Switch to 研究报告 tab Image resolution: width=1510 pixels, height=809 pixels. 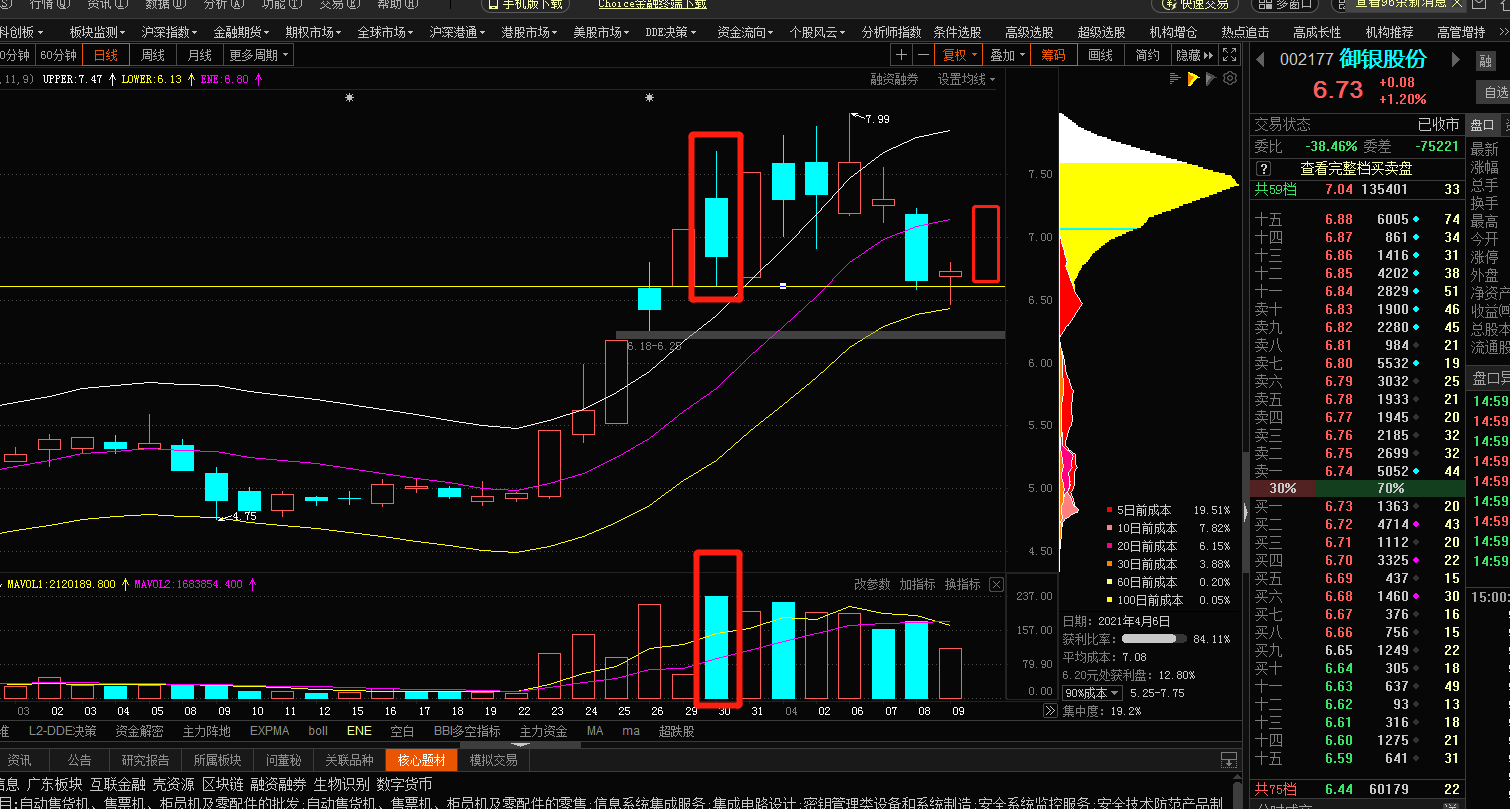pos(145,760)
